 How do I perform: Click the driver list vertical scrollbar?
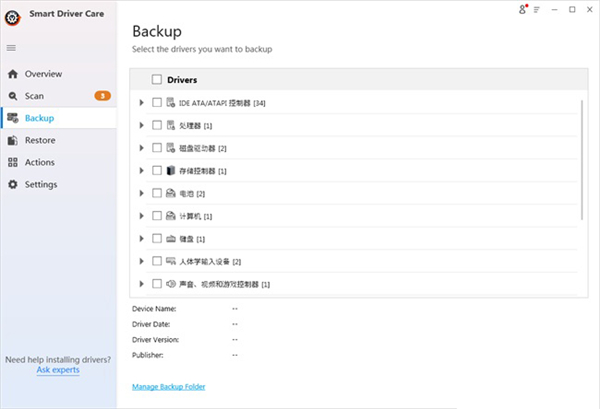coord(583,160)
